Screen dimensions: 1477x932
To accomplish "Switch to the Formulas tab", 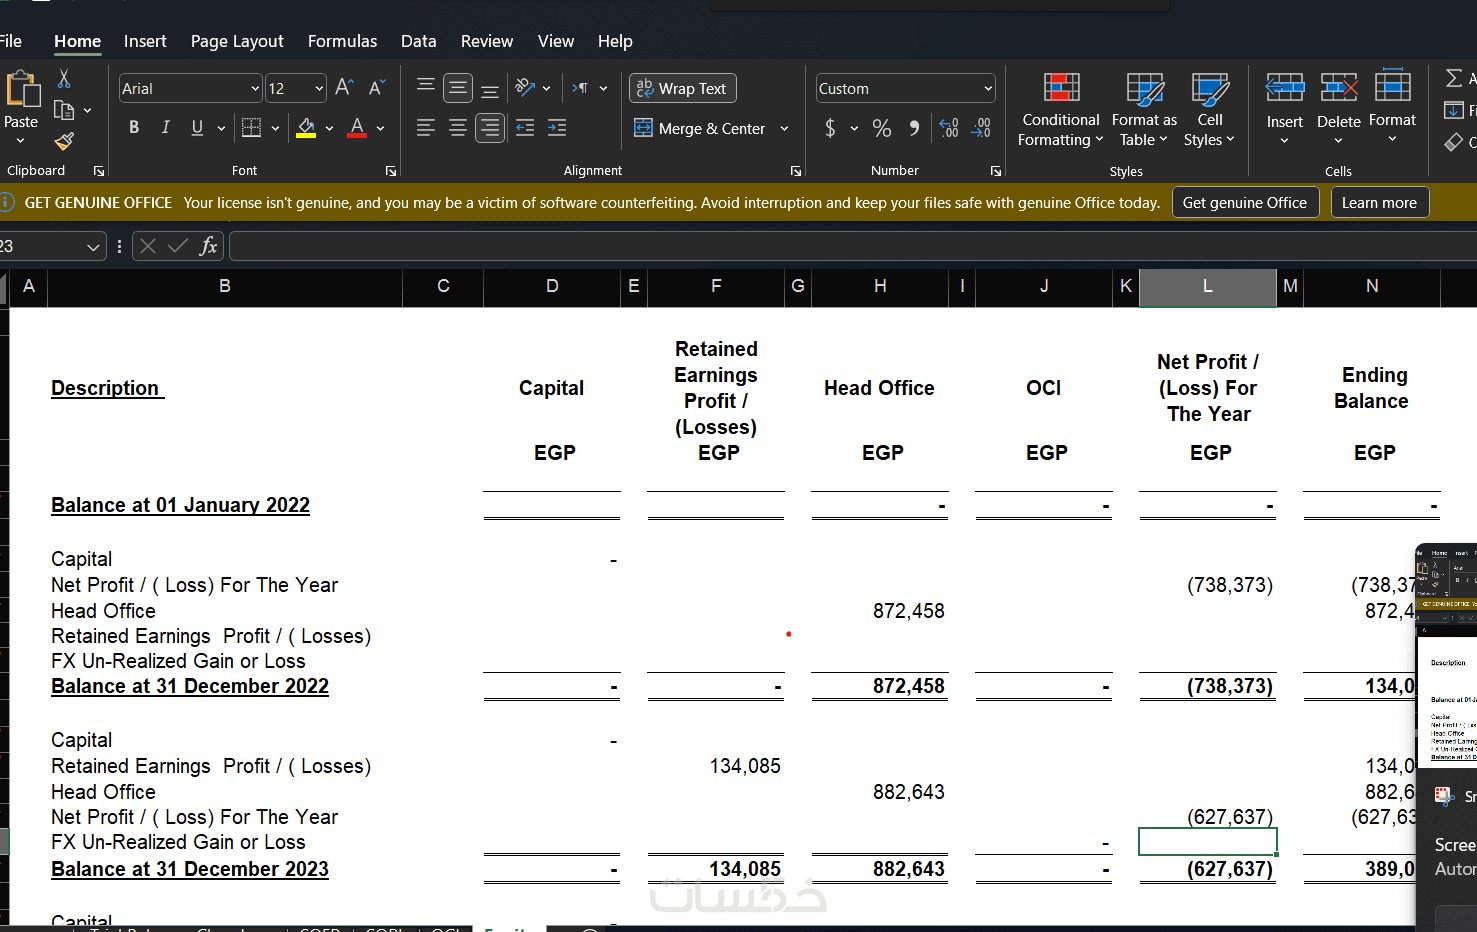I will tap(342, 41).
